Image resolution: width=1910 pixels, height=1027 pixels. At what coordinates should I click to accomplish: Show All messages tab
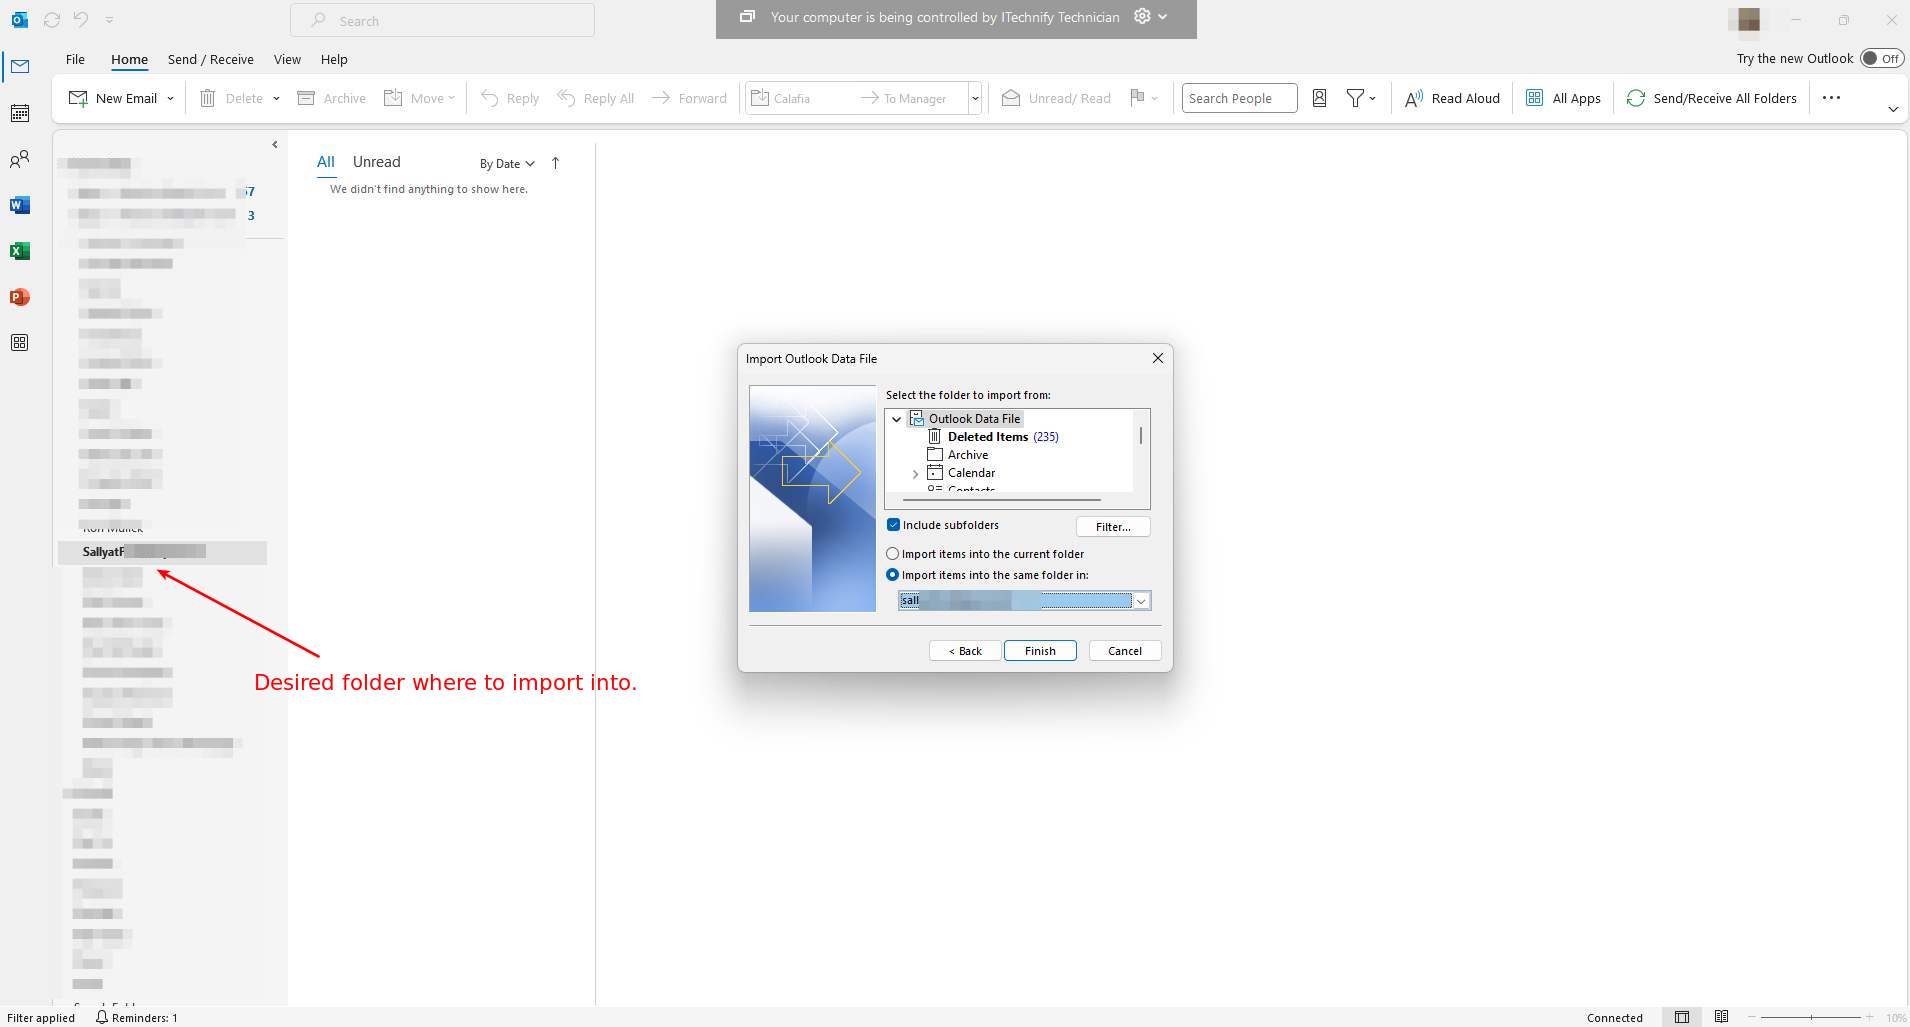(326, 162)
